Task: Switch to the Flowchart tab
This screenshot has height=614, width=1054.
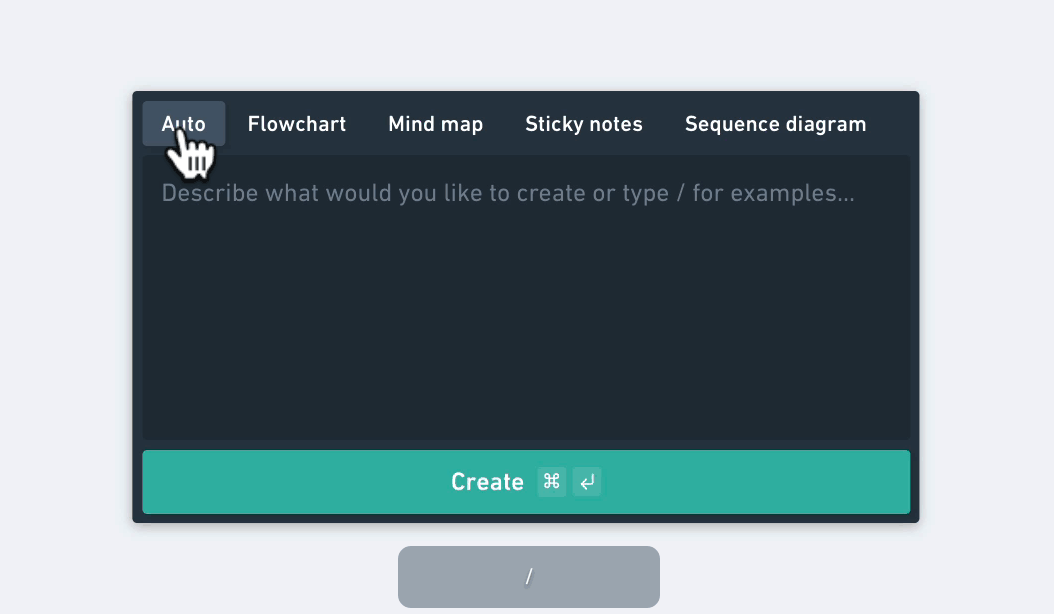Action: pyautogui.click(x=297, y=124)
